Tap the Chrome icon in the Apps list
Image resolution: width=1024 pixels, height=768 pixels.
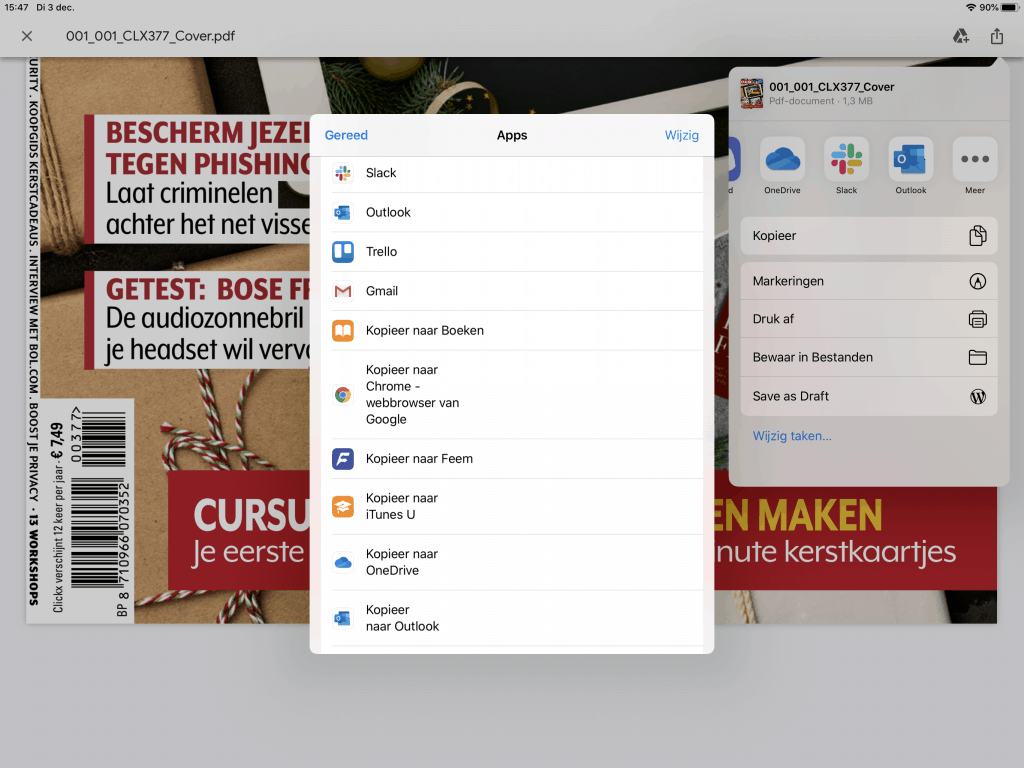(x=343, y=394)
